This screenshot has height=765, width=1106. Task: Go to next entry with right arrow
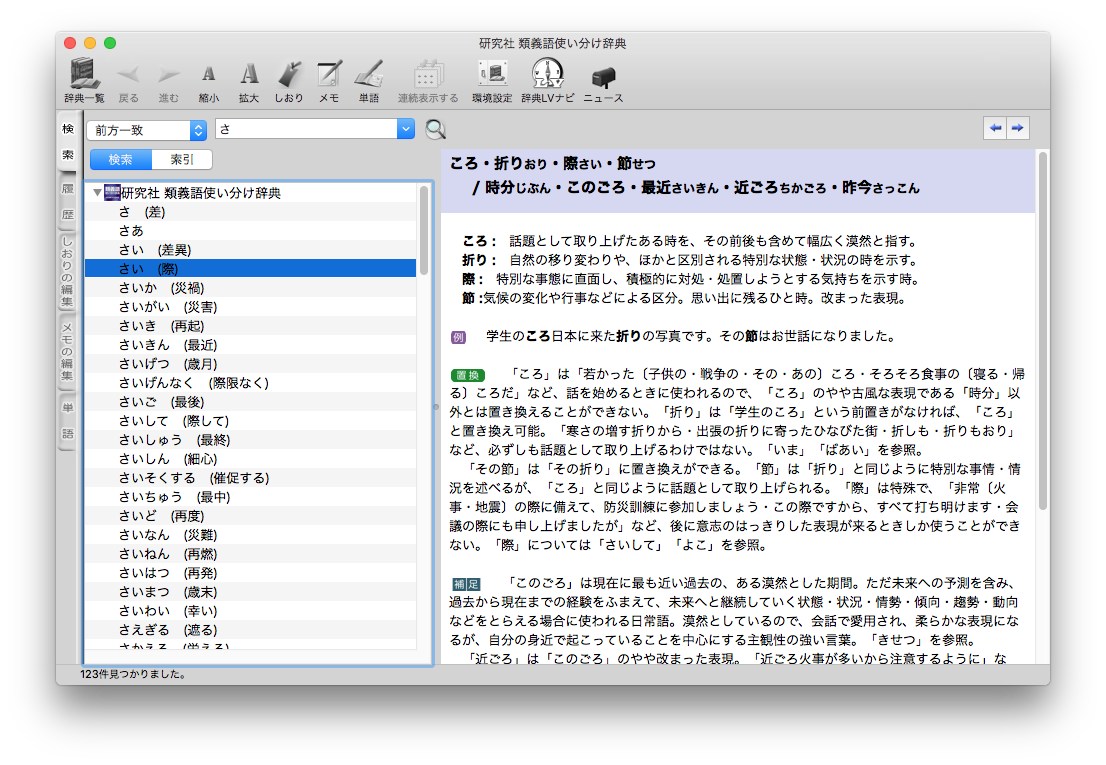1018,128
